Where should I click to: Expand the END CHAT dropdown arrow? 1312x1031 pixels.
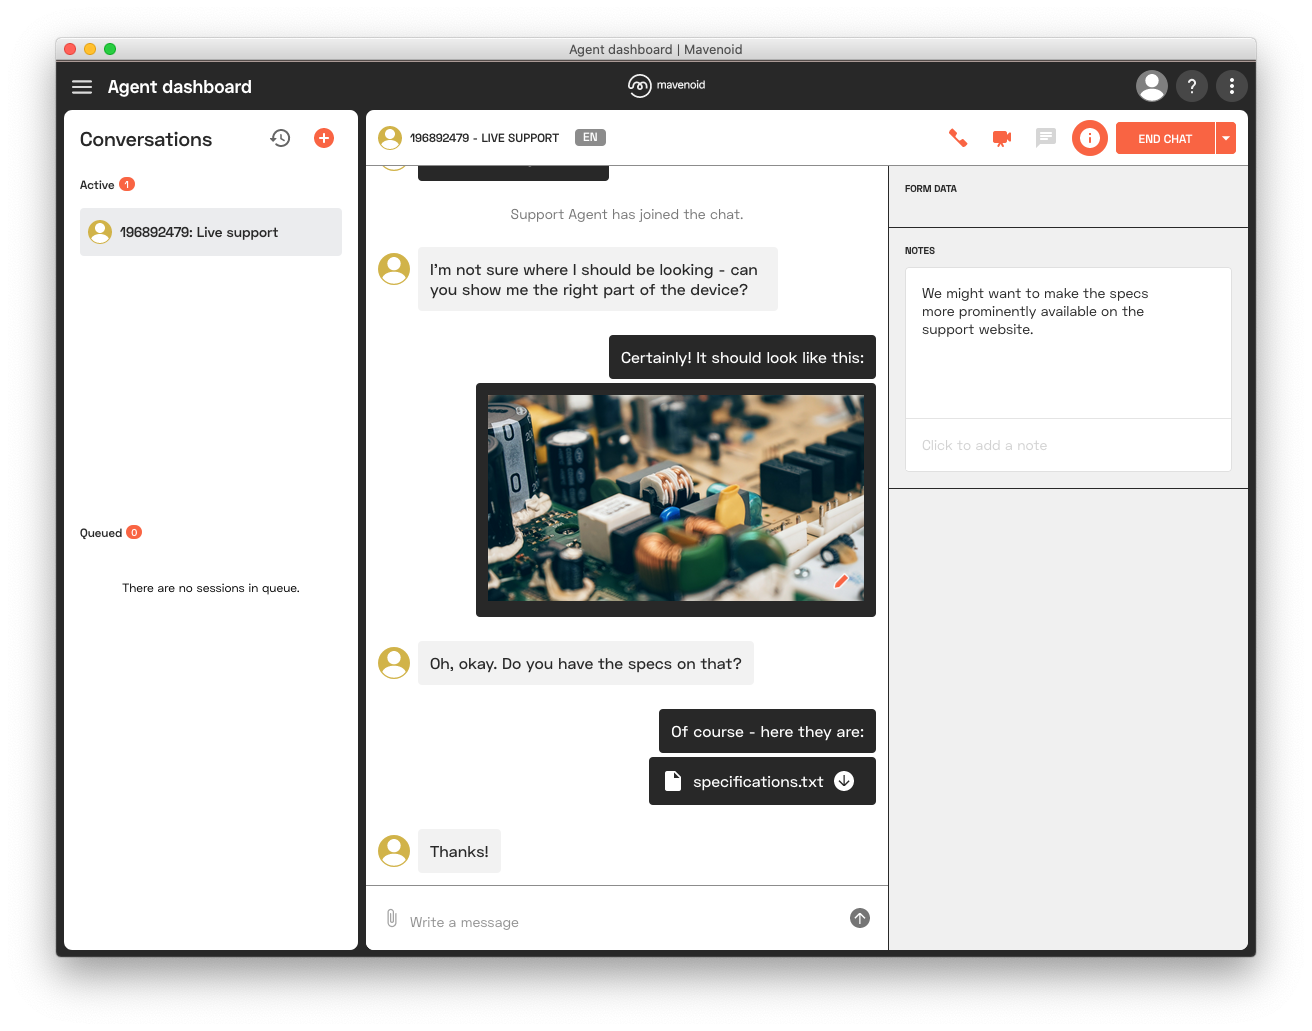click(1226, 138)
